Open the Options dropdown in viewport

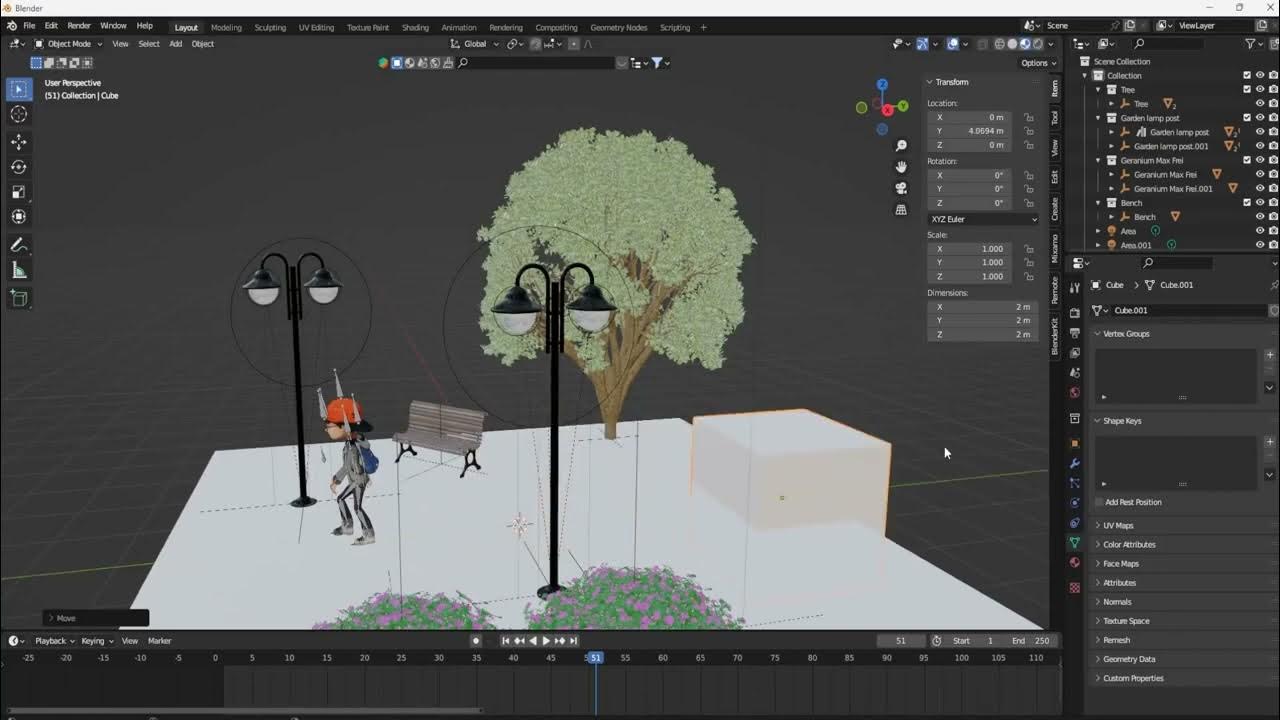click(x=1038, y=63)
